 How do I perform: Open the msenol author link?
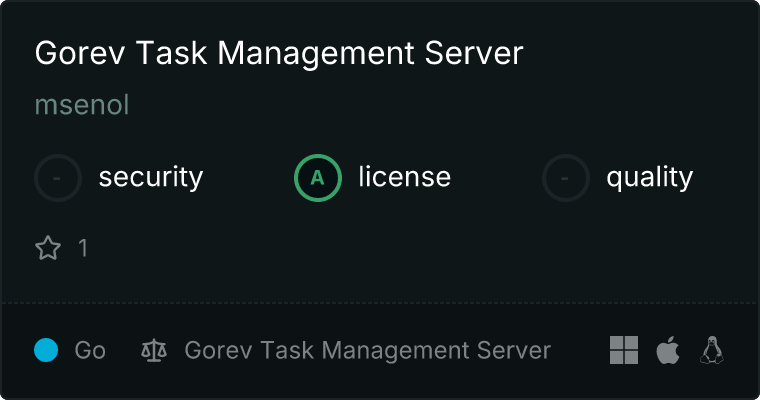coord(82,105)
